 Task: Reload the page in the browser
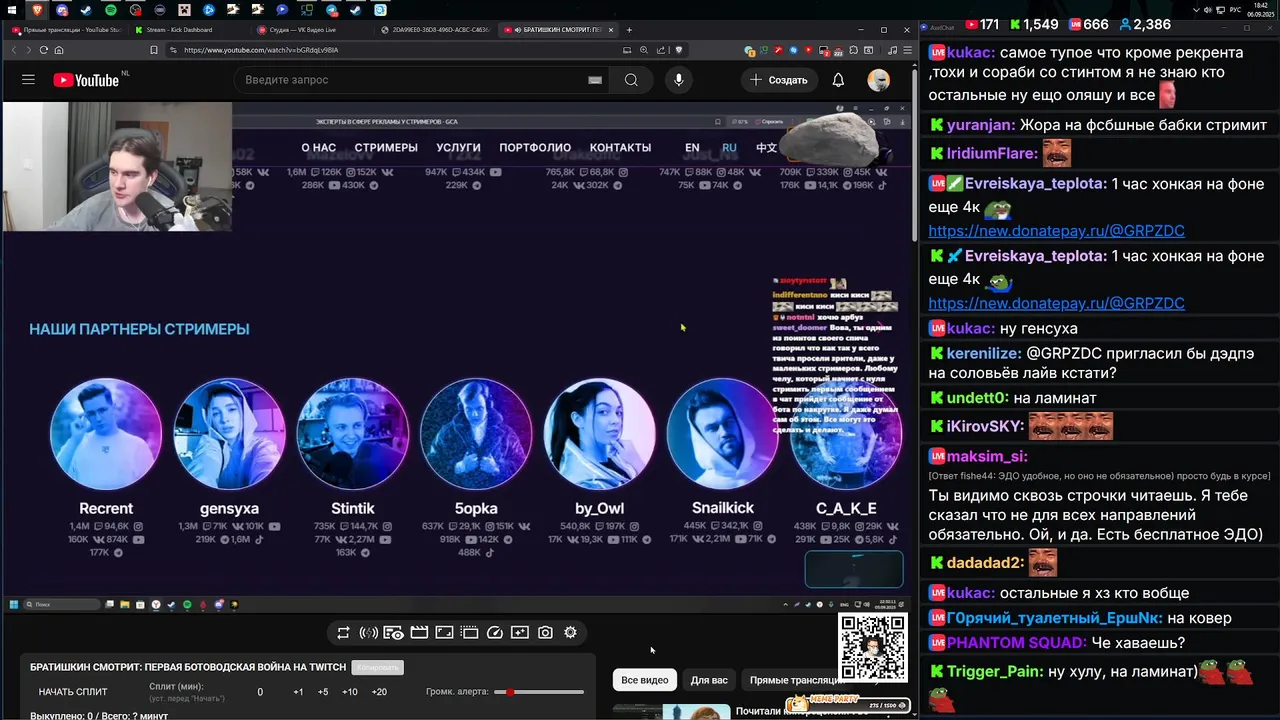44,50
